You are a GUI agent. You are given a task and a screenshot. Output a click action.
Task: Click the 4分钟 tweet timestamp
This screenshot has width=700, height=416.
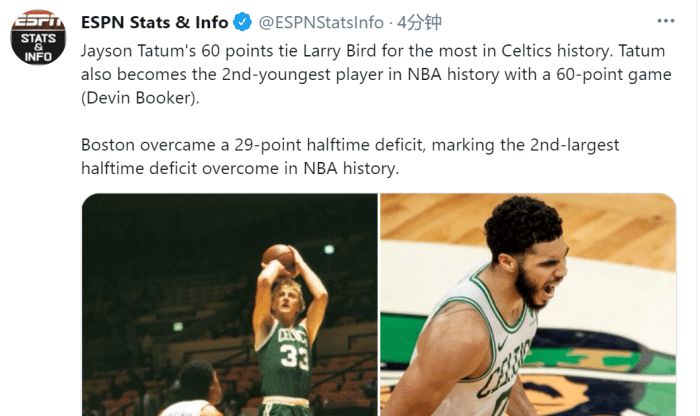[x=419, y=22]
